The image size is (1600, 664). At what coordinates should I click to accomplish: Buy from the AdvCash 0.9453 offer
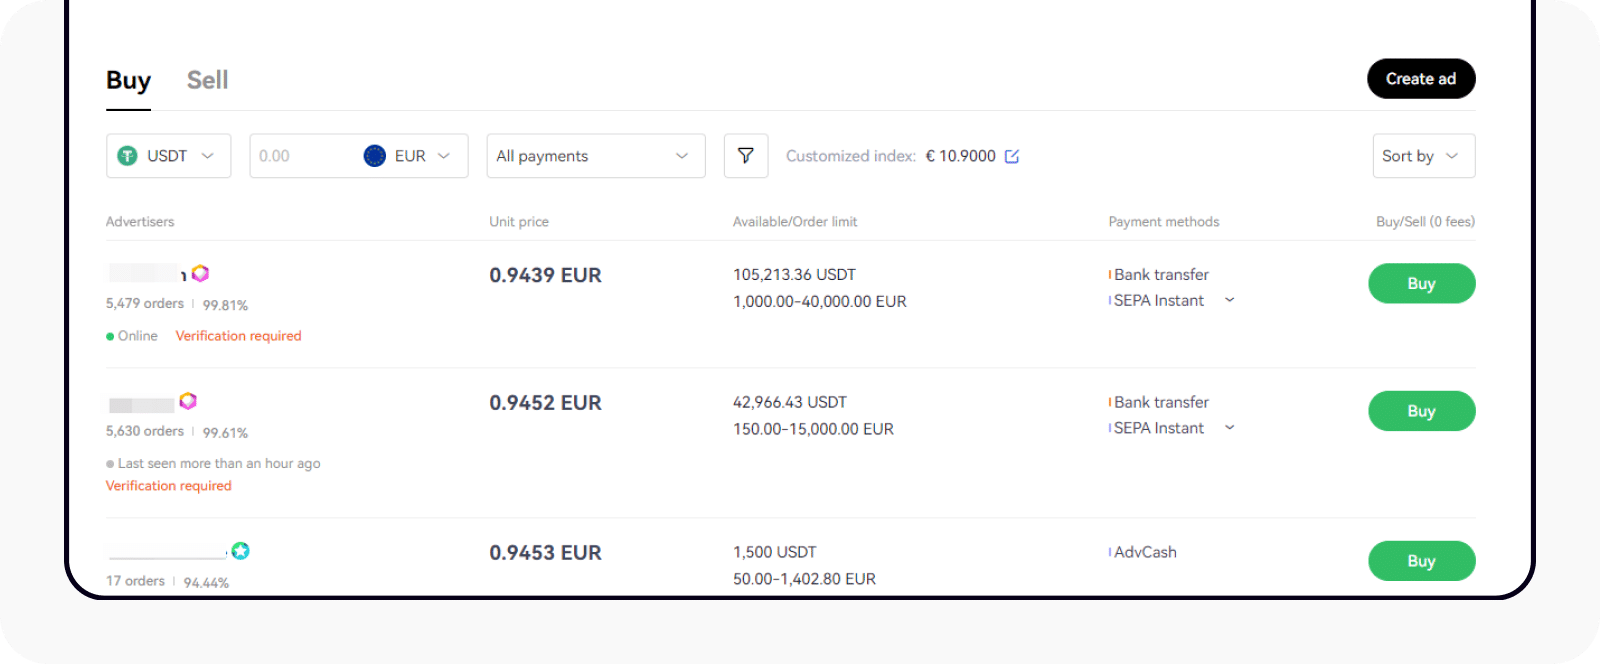tap(1421, 561)
